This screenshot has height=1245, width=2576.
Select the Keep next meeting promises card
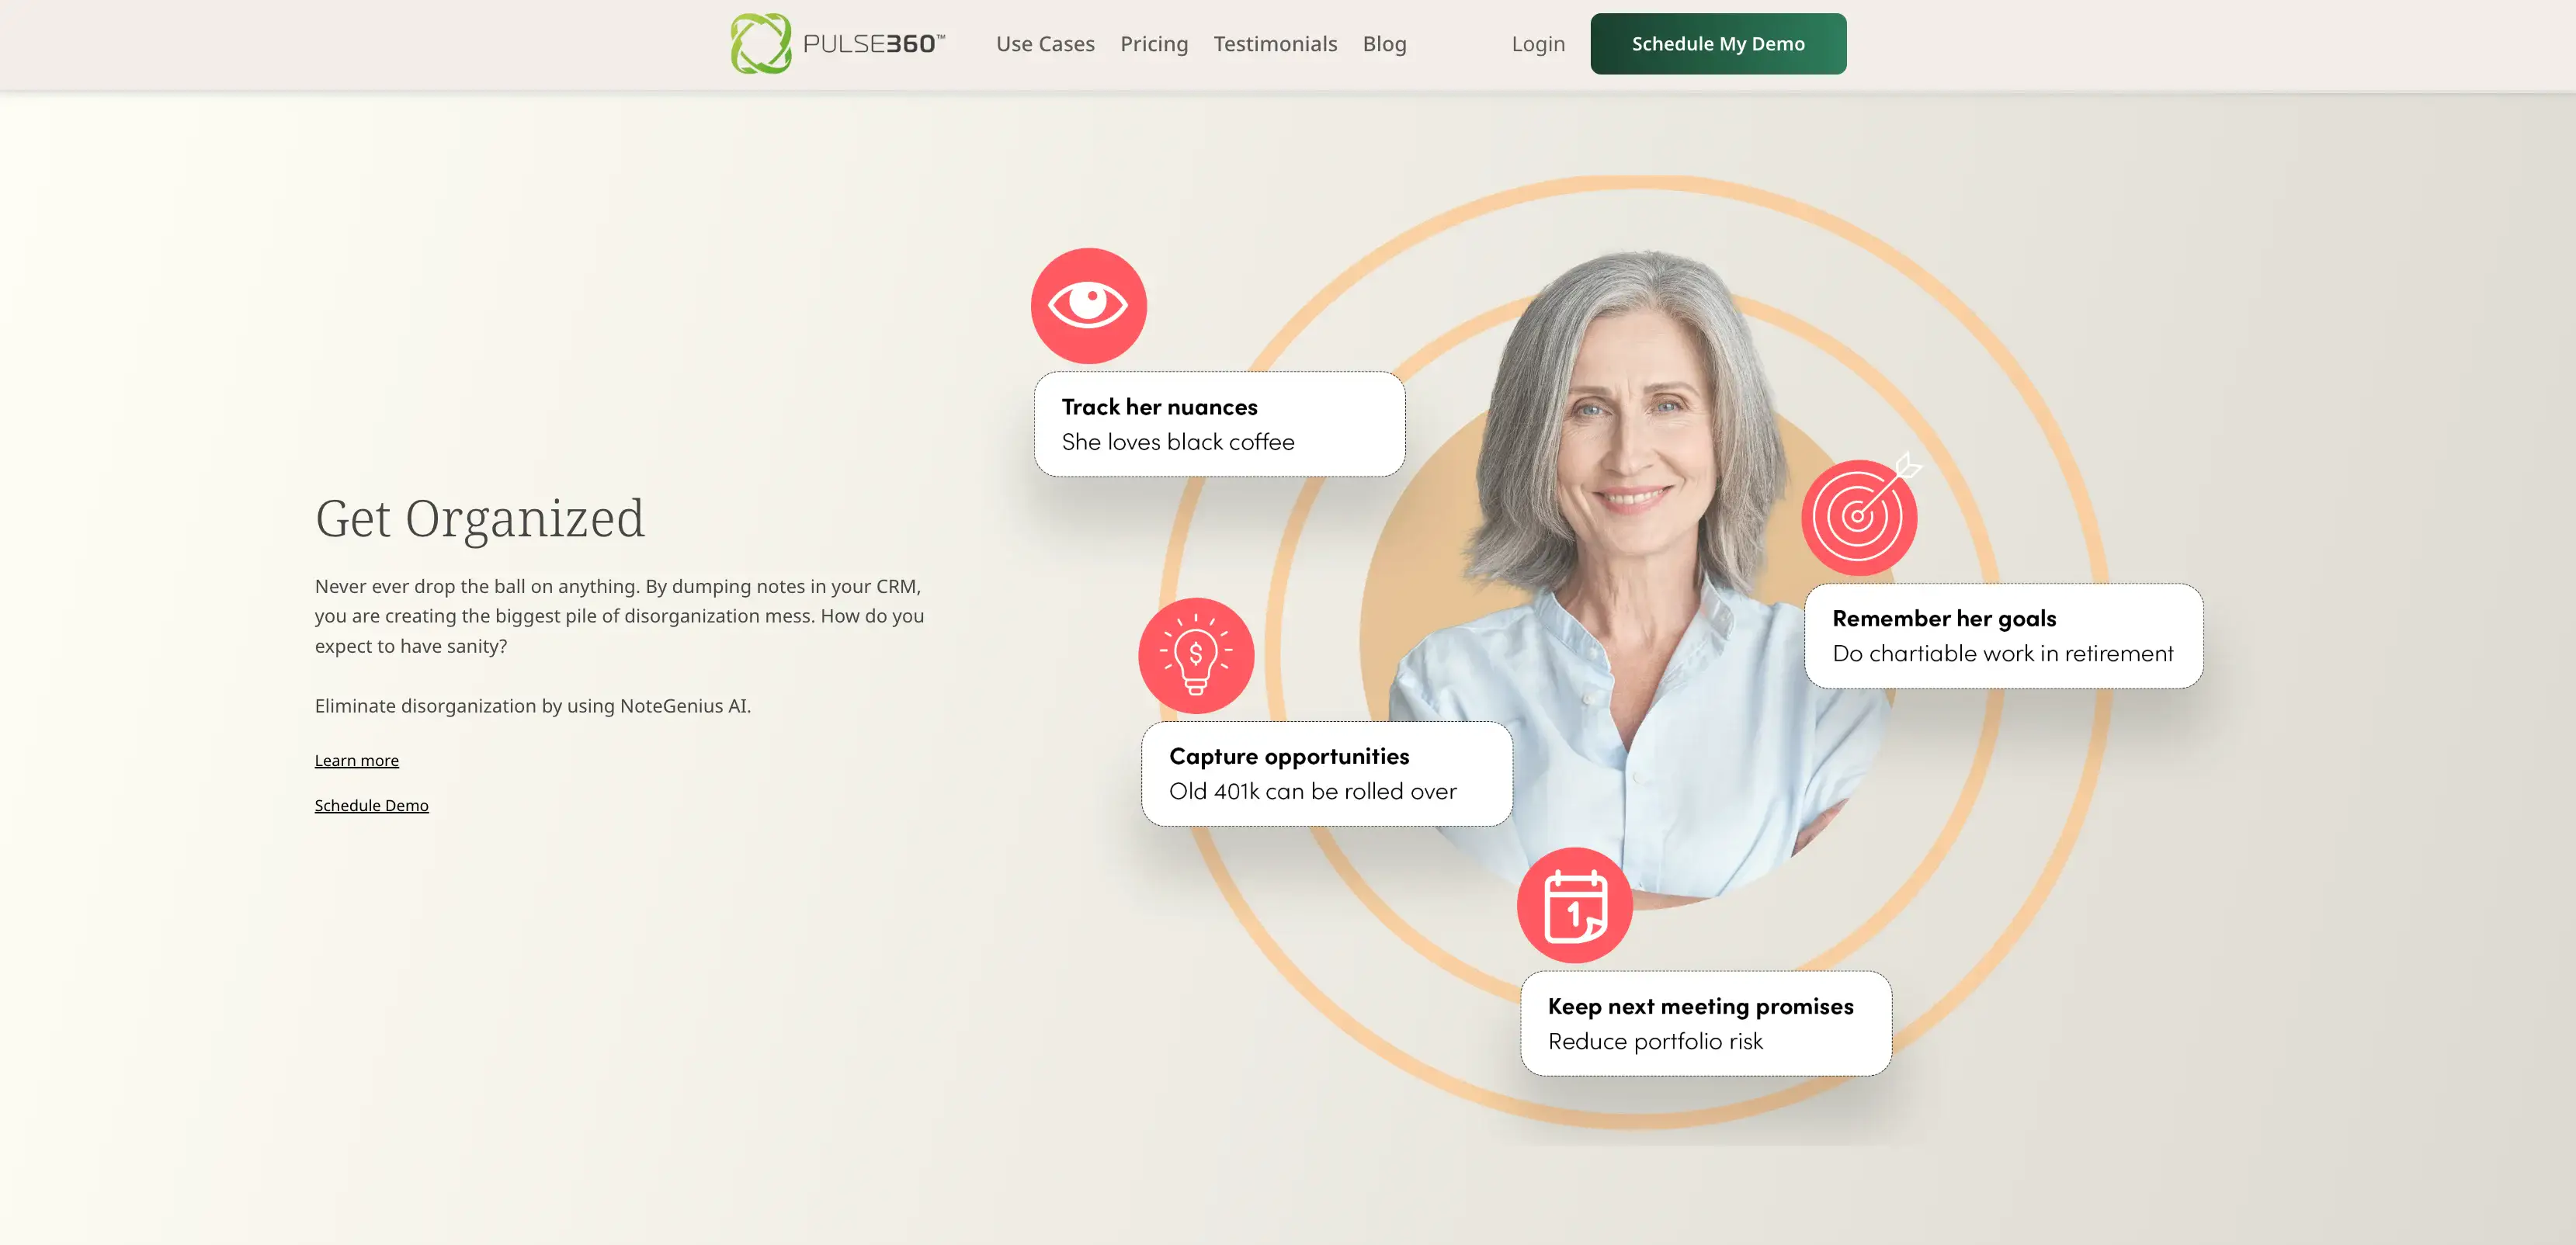[1705, 1023]
